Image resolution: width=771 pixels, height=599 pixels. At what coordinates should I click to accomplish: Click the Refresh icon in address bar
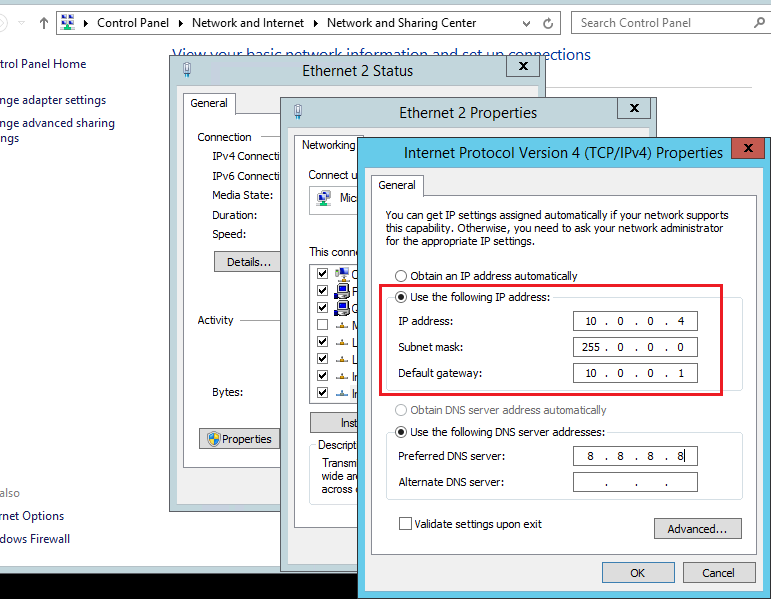click(x=549, y=23)
